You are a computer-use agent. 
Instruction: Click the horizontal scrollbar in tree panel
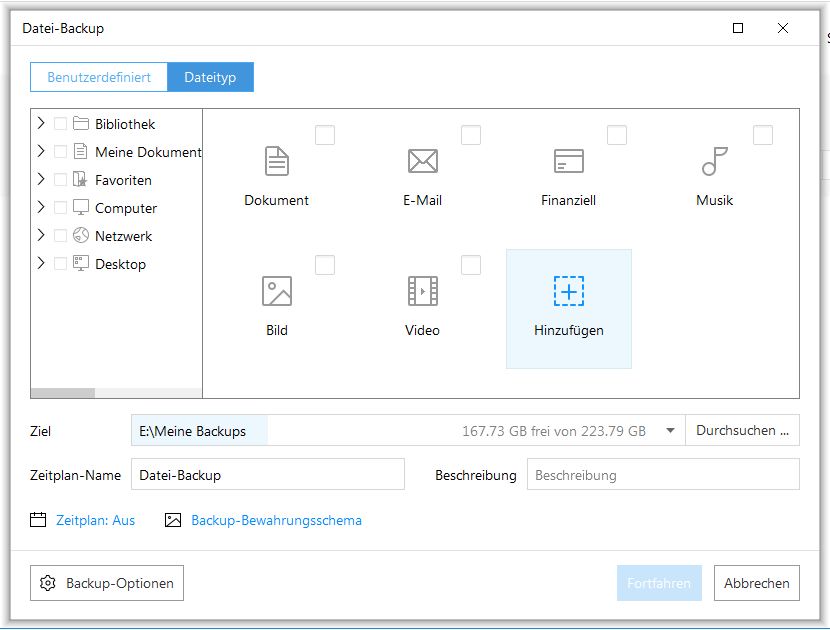[63, 393]
